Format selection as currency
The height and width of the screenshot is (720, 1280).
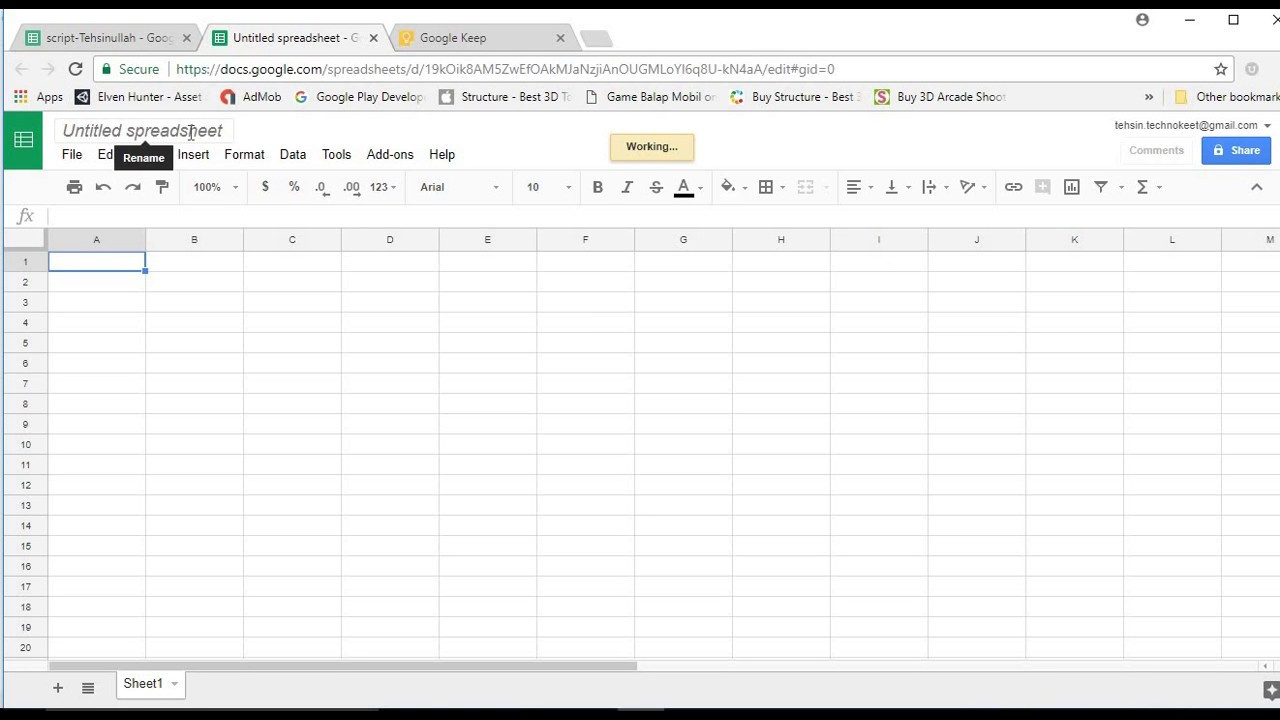[265, 187]
